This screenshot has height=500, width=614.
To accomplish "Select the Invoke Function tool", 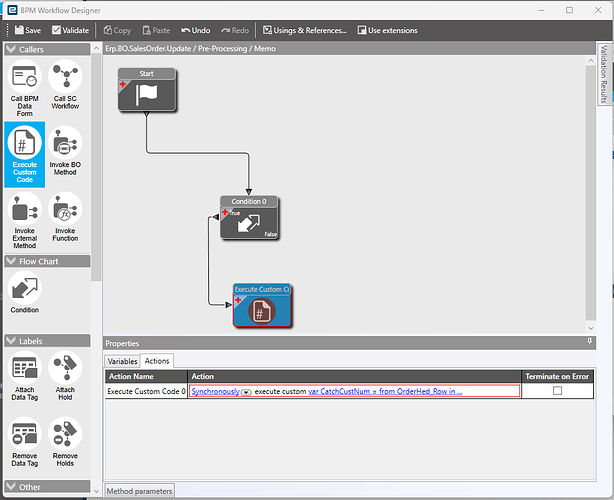I will click(65, 217).
